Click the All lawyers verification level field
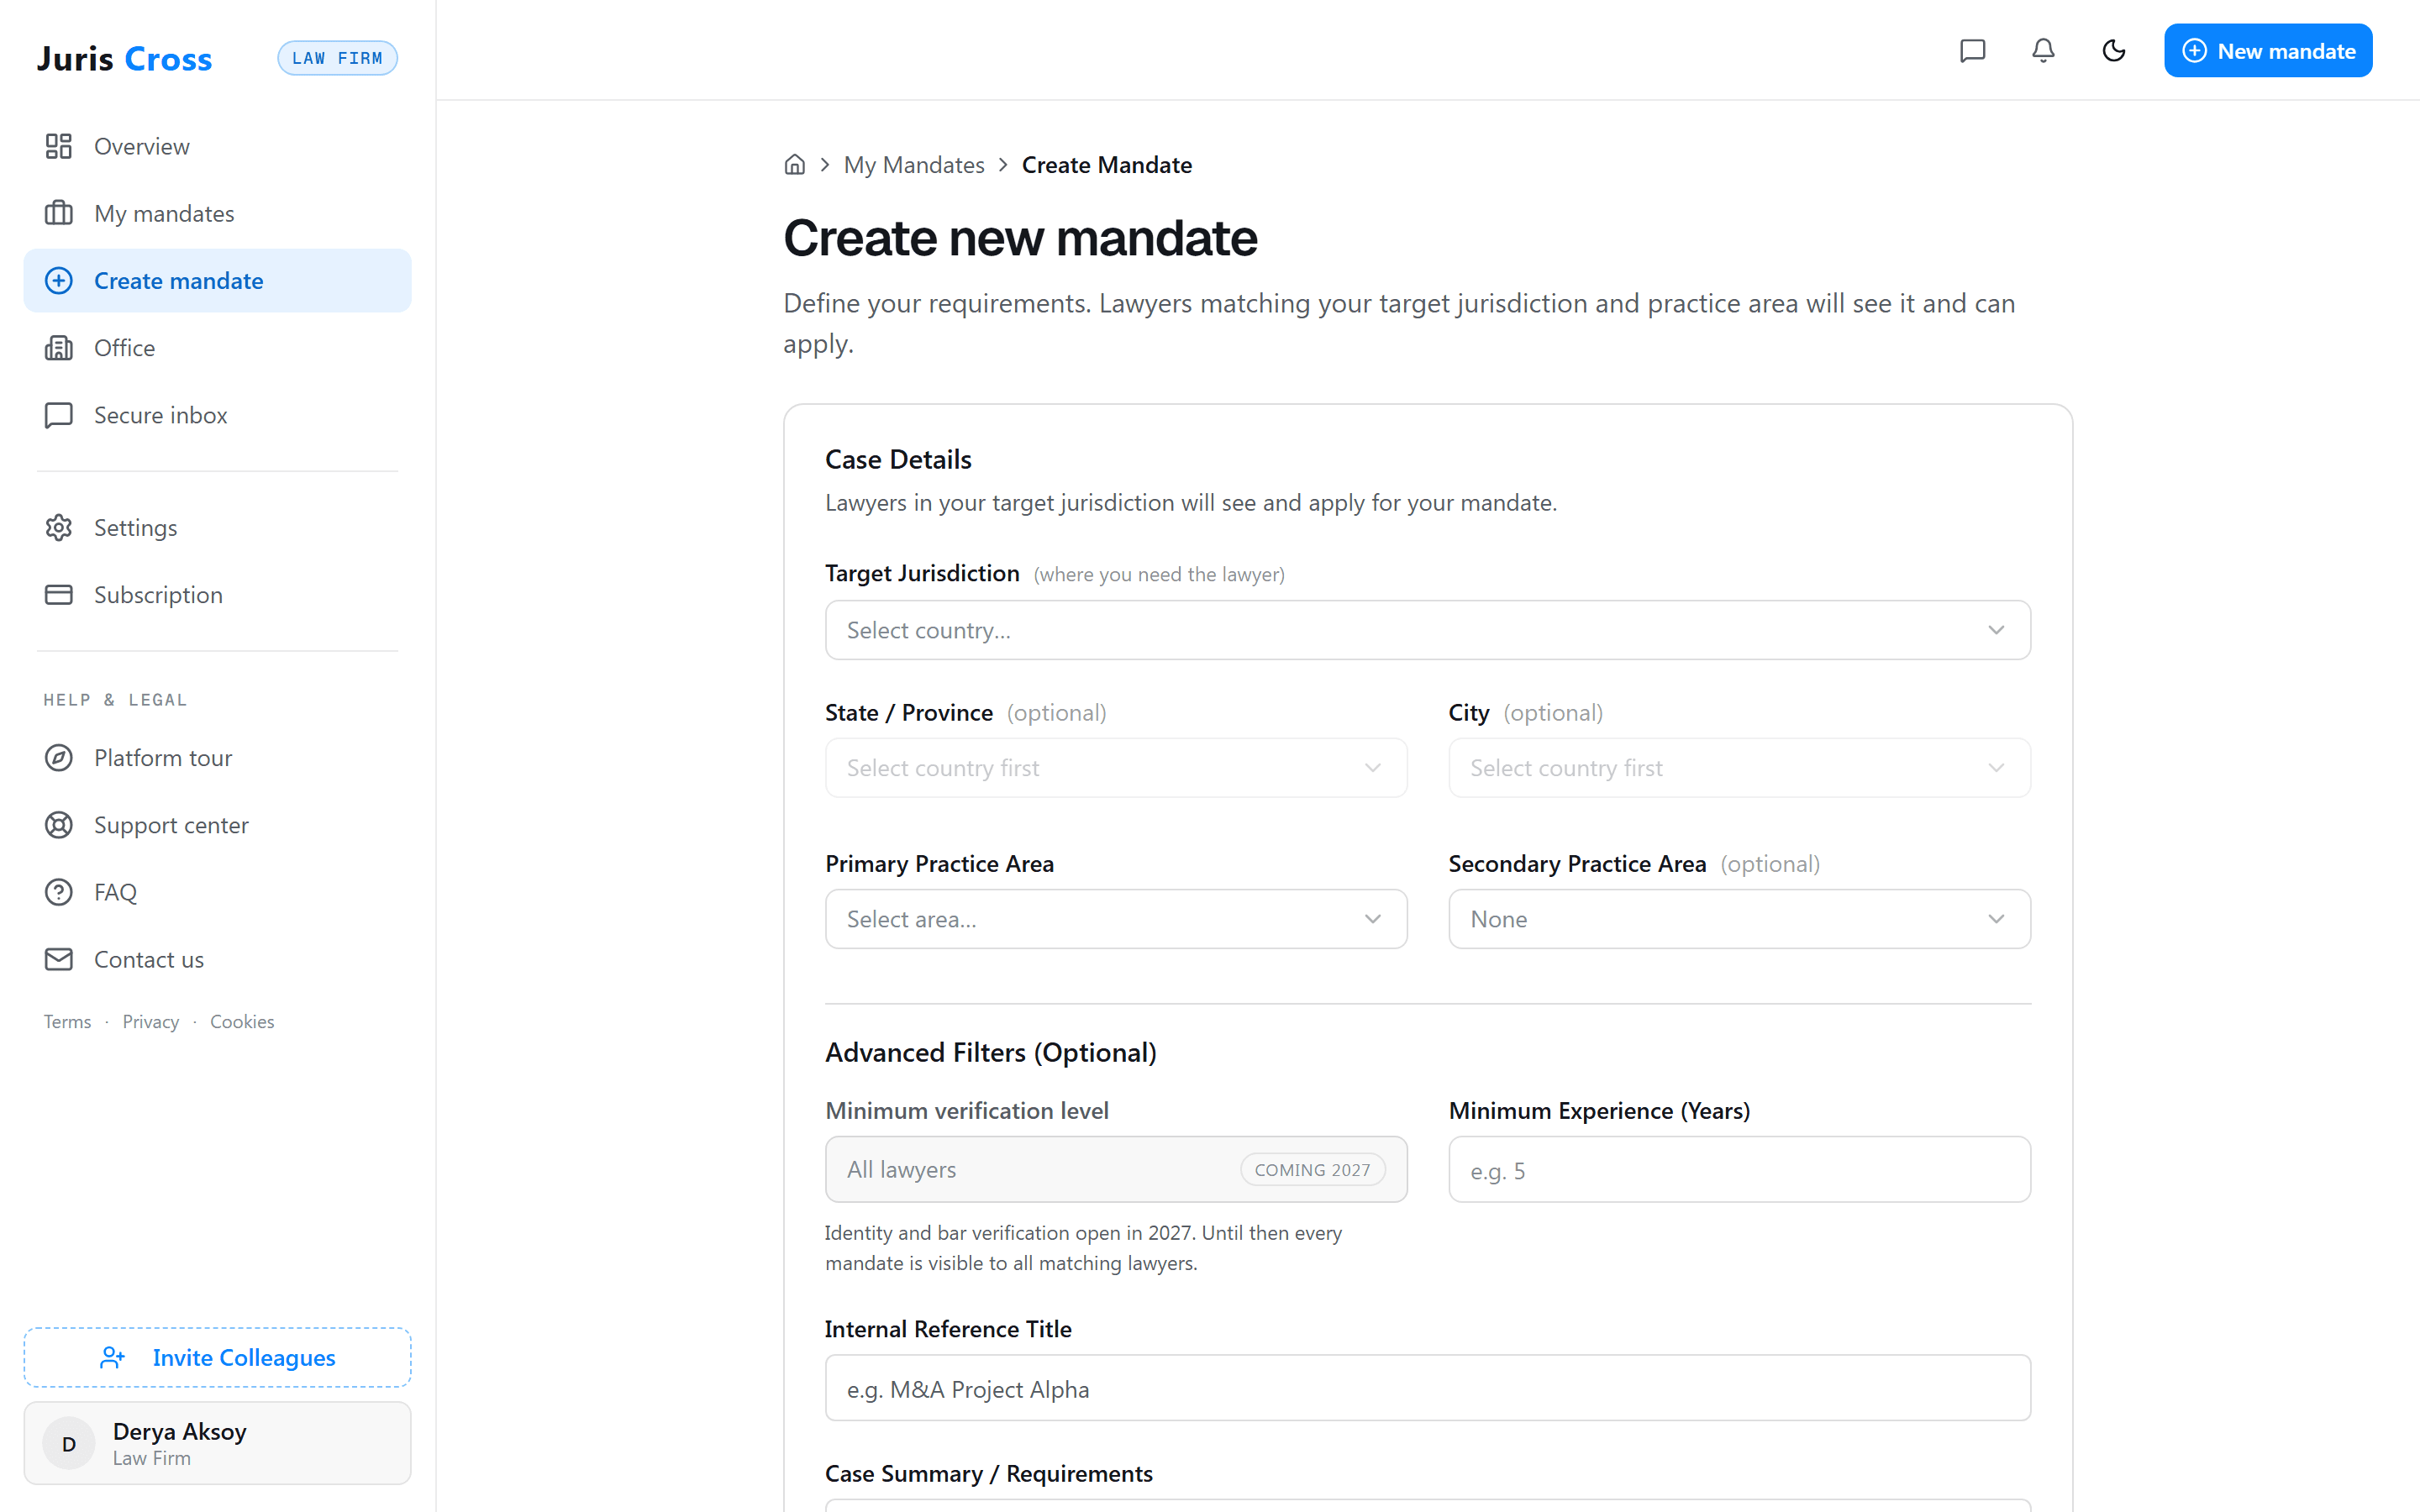The image size is (2420, 1512). click(1116, 1169)
